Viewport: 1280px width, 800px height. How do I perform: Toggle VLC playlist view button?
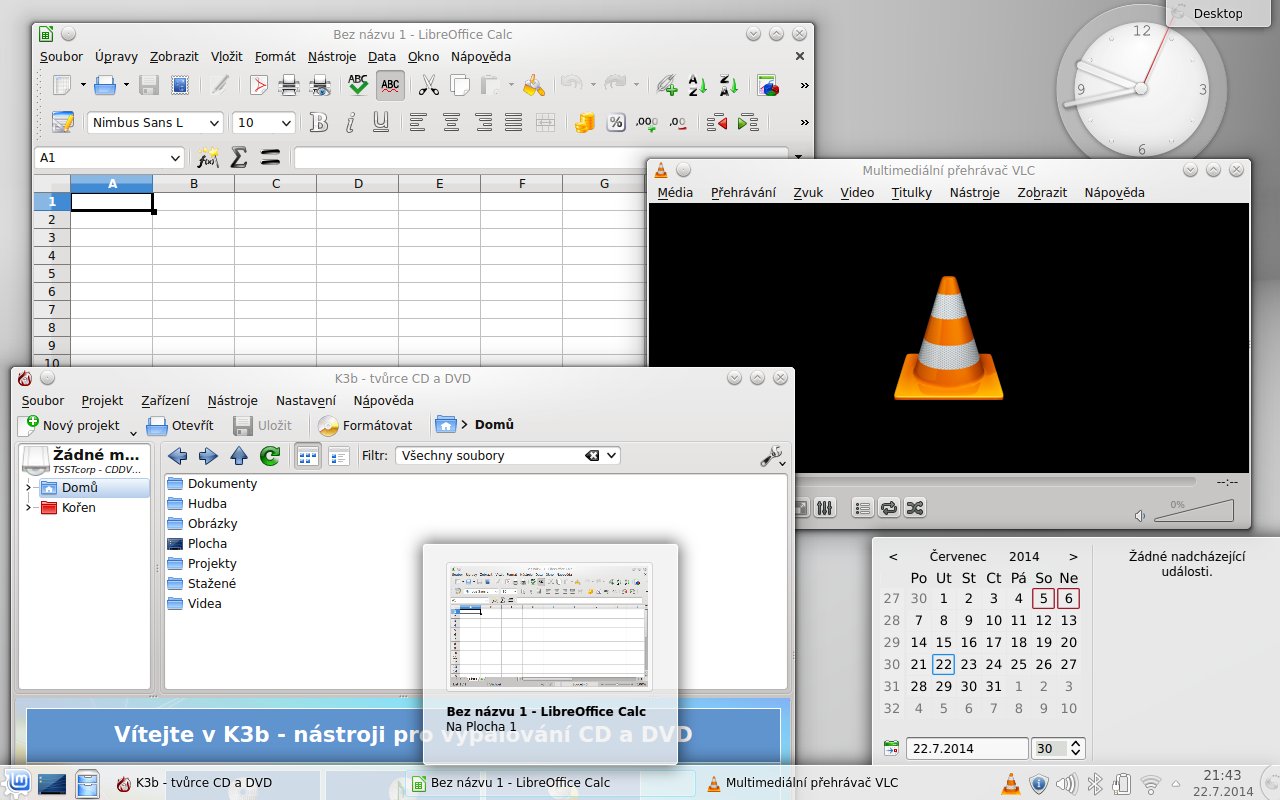[863, 508]
